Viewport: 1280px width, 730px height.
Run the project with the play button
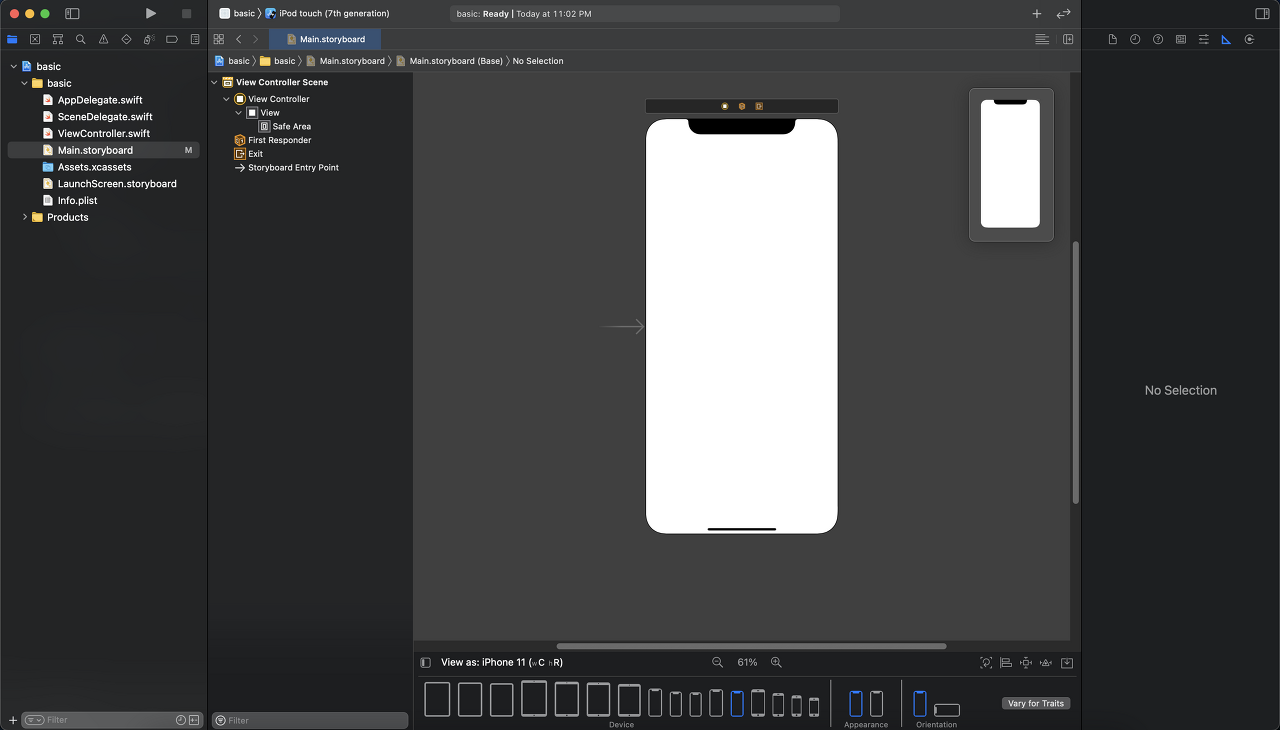[150, 13]
